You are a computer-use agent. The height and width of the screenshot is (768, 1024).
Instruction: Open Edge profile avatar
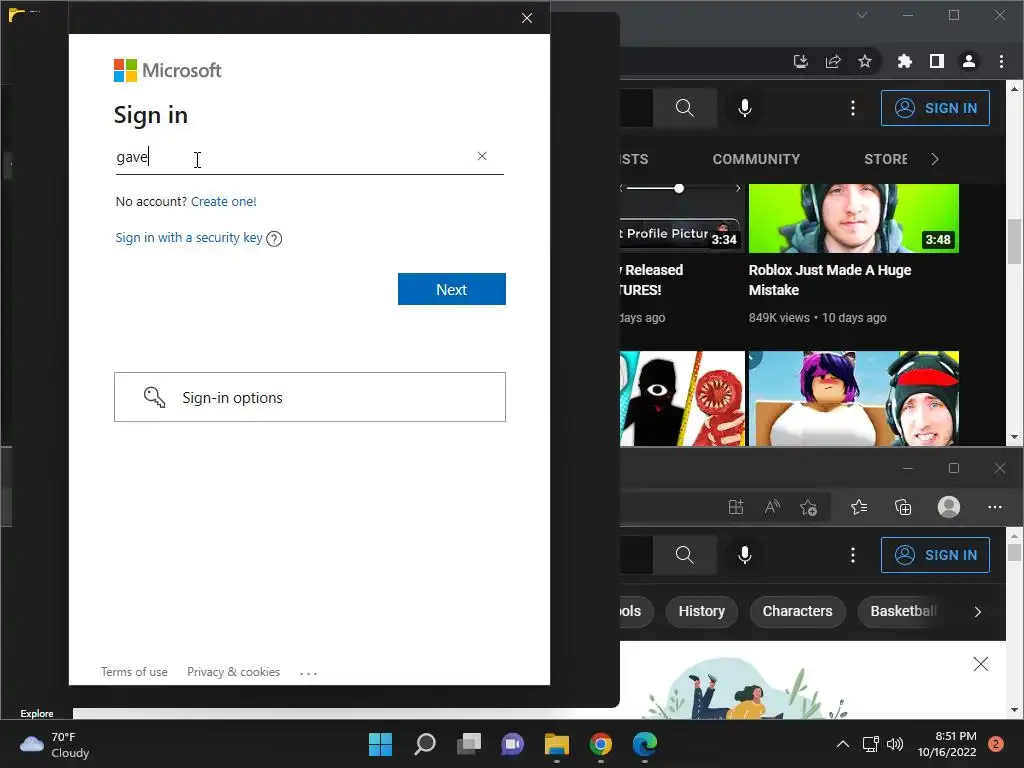pos(948,507)
